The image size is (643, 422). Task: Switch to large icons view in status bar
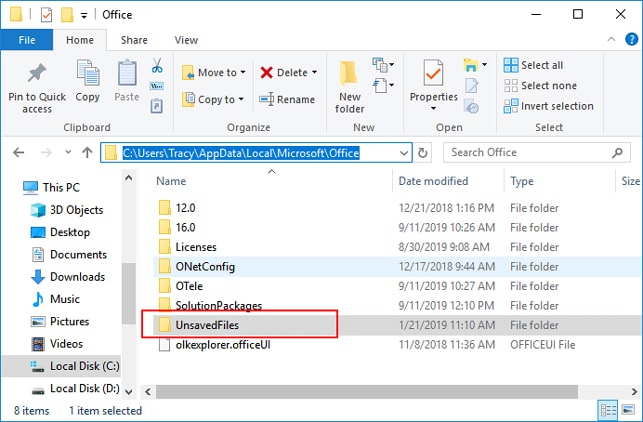(628, 410)
